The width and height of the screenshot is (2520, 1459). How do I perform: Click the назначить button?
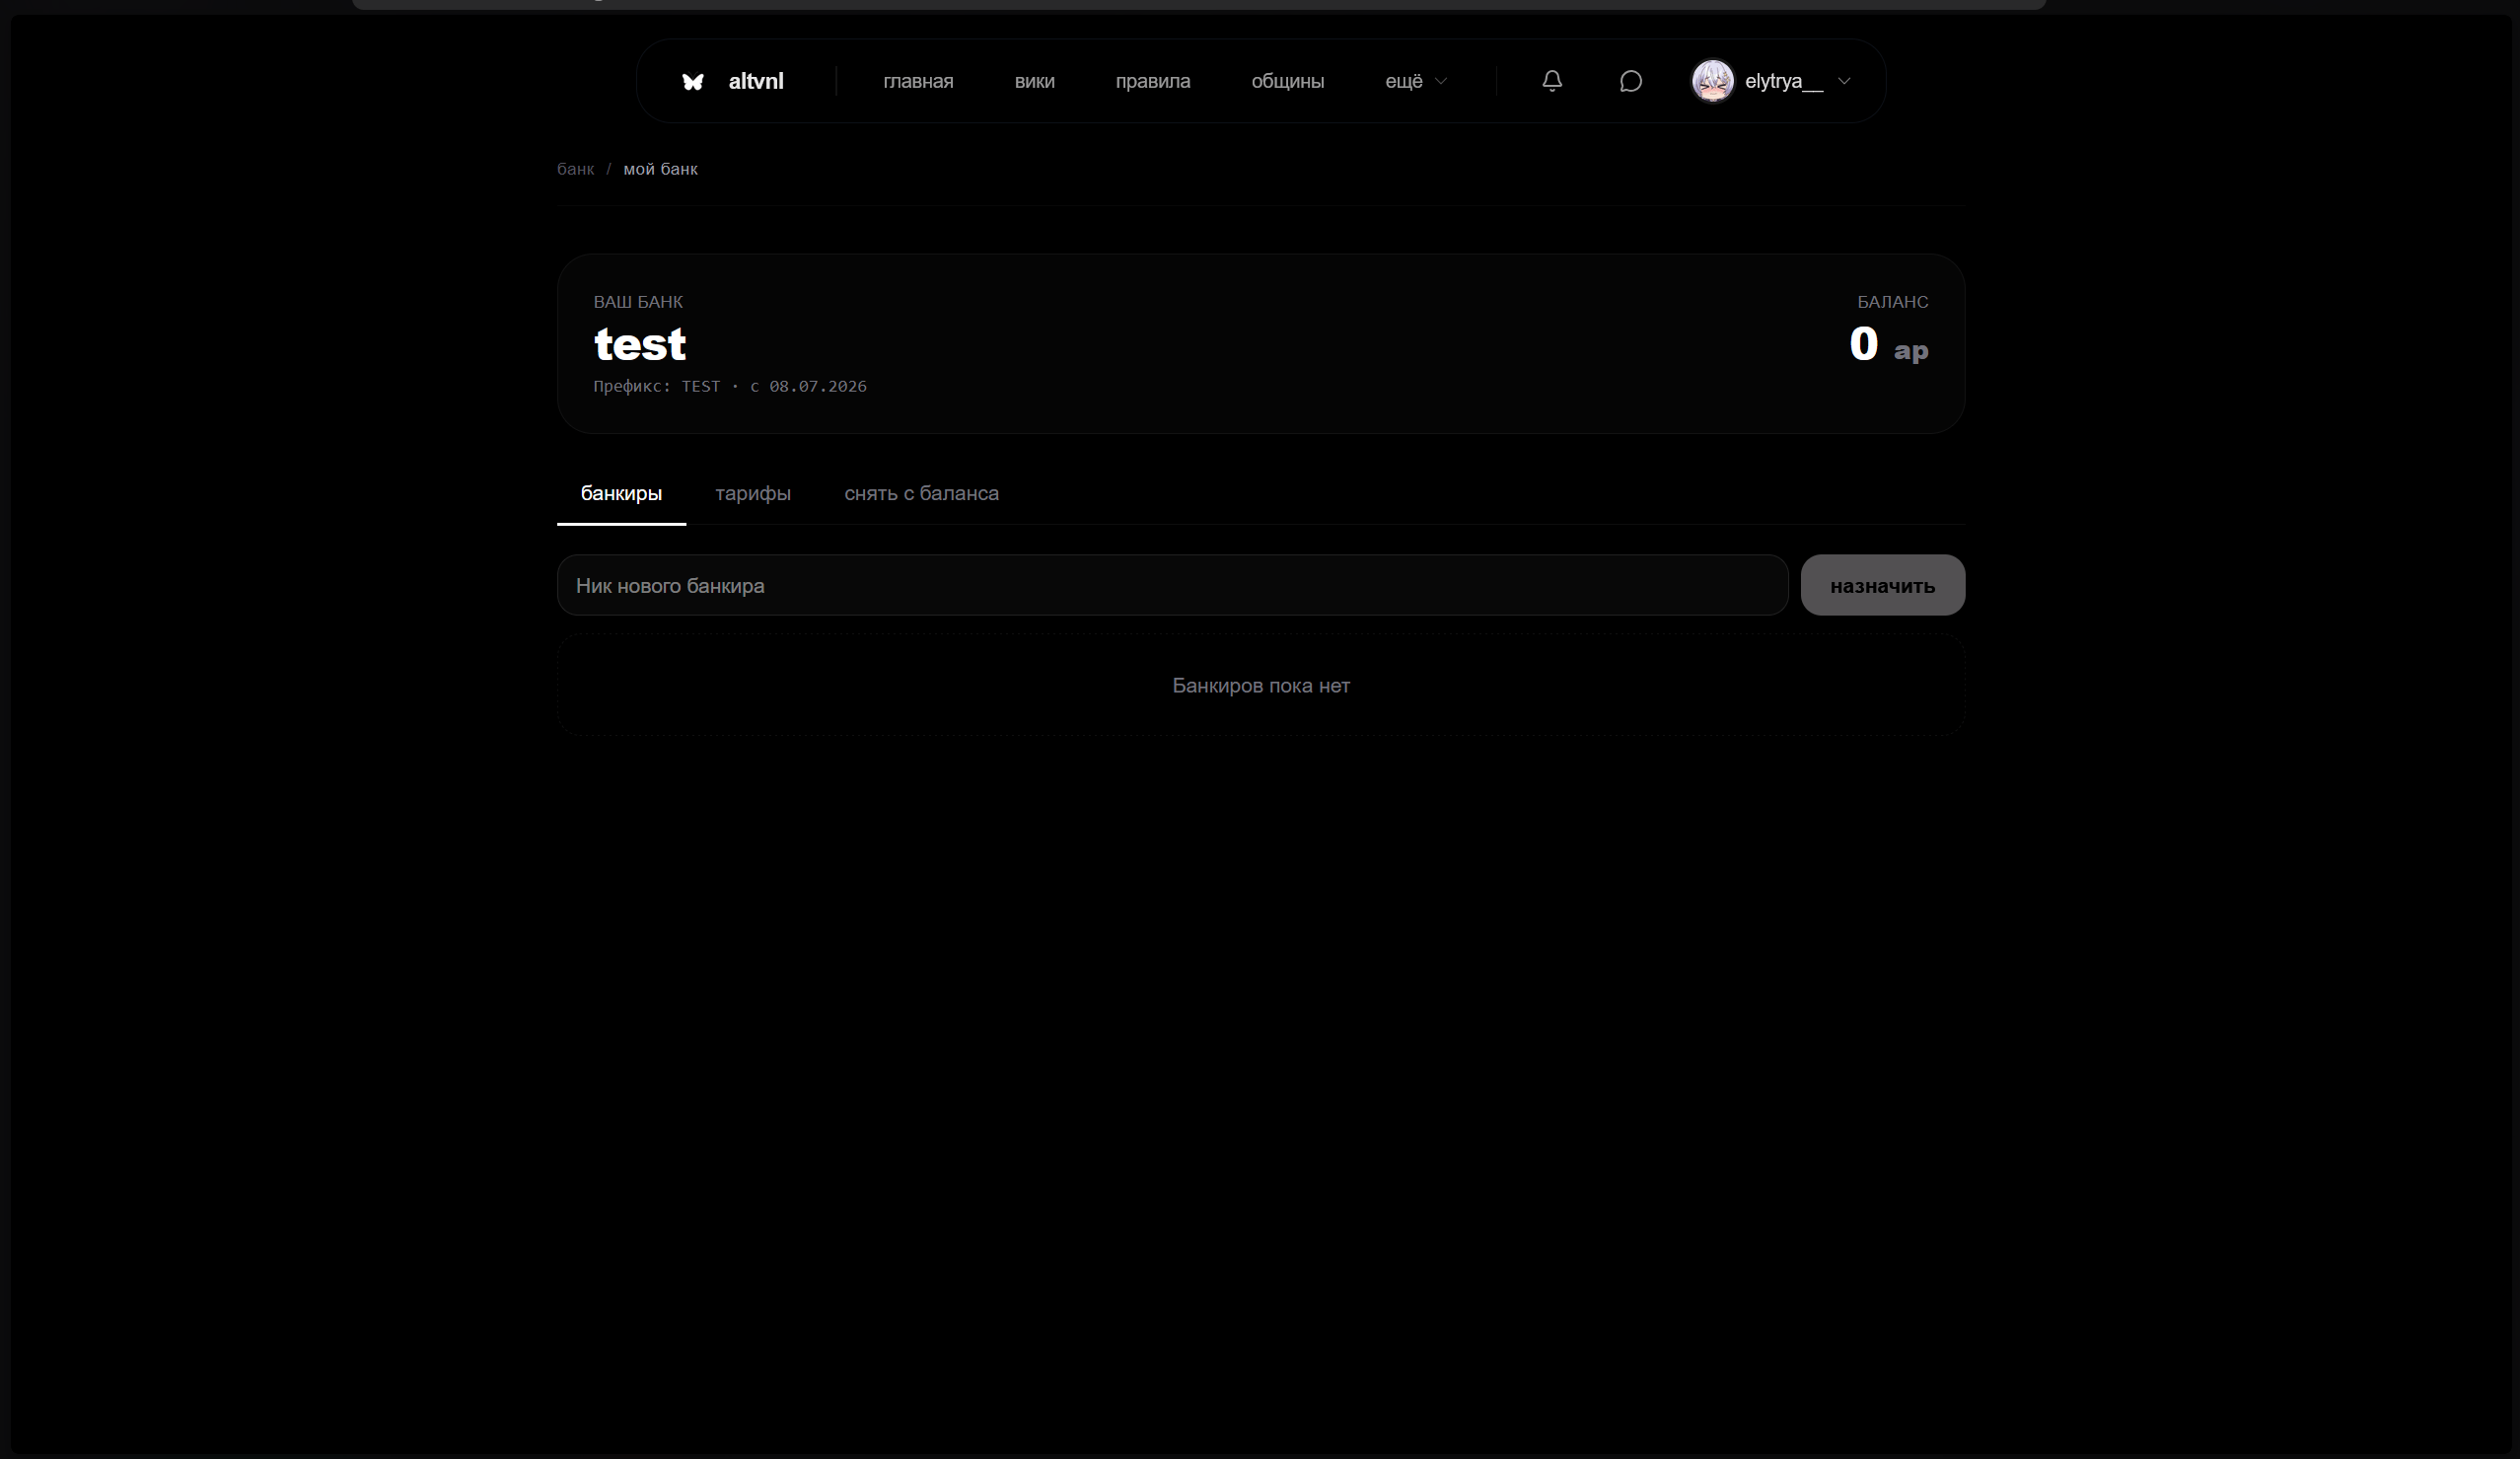tap(1882, 585)
